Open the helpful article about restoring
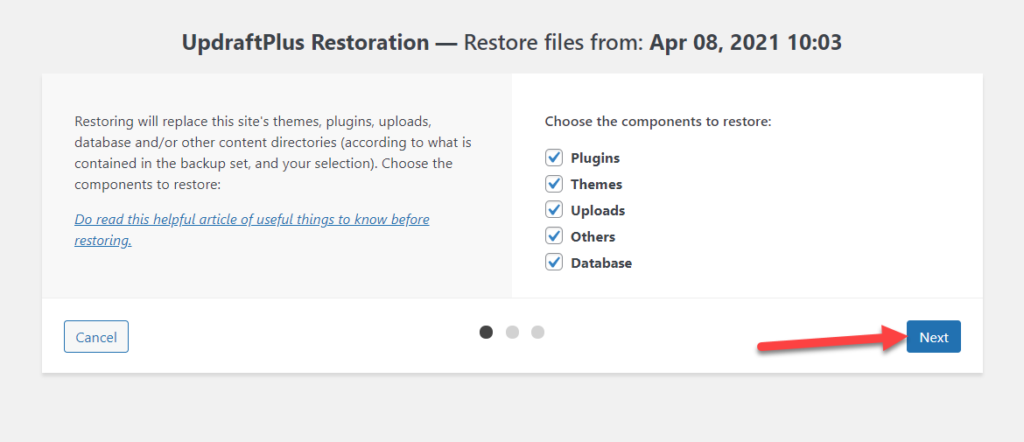The image size is (1024, 442). click(x=252, y=230)
